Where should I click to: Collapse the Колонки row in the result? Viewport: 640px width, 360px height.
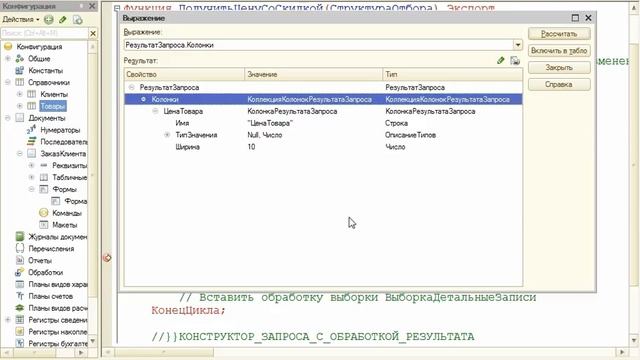coord(143,99)
